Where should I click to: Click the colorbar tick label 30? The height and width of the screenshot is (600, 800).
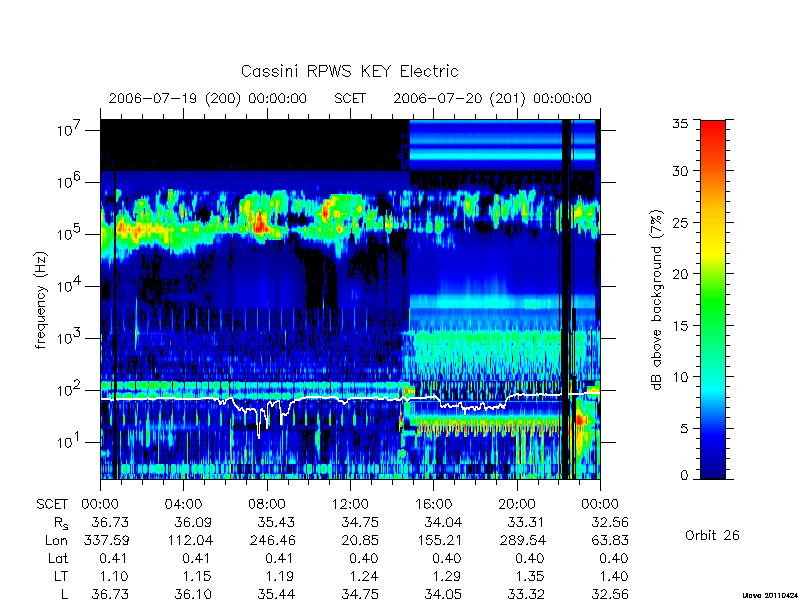[x=680, y=171]
